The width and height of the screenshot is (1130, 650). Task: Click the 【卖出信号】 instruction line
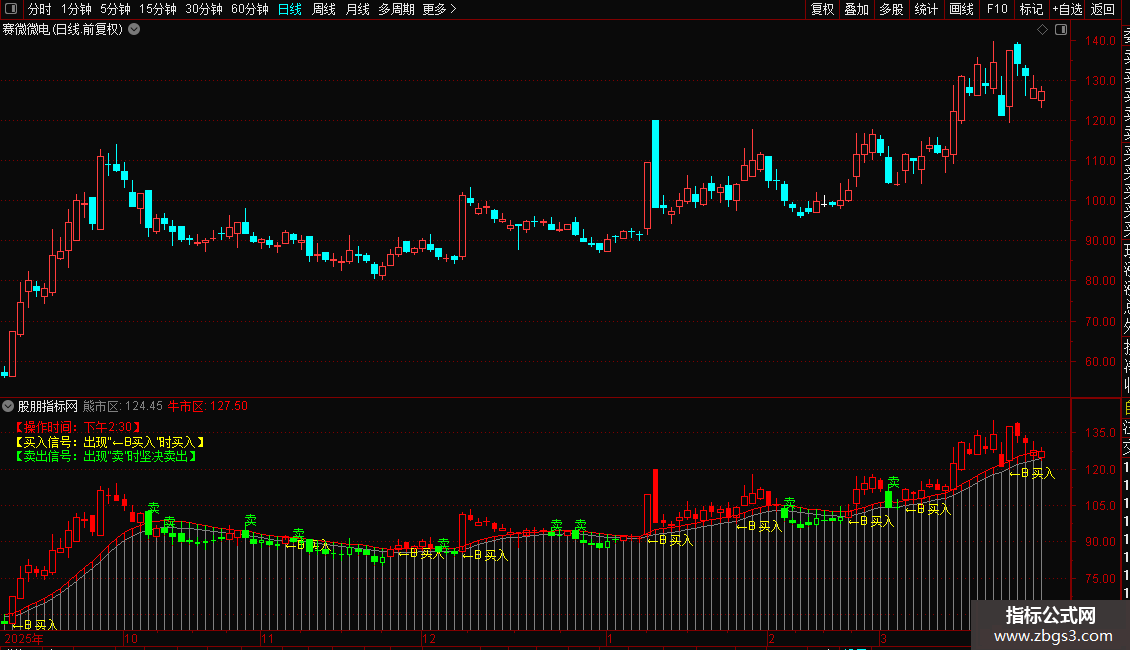click(x=106, y=456)
